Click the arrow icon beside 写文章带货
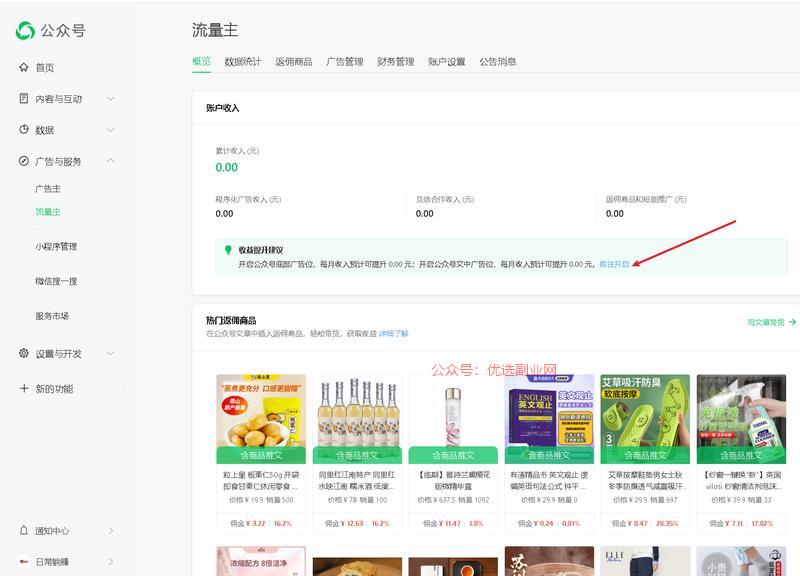The height and width of the screenshot is (576, 800). [792, 322]
